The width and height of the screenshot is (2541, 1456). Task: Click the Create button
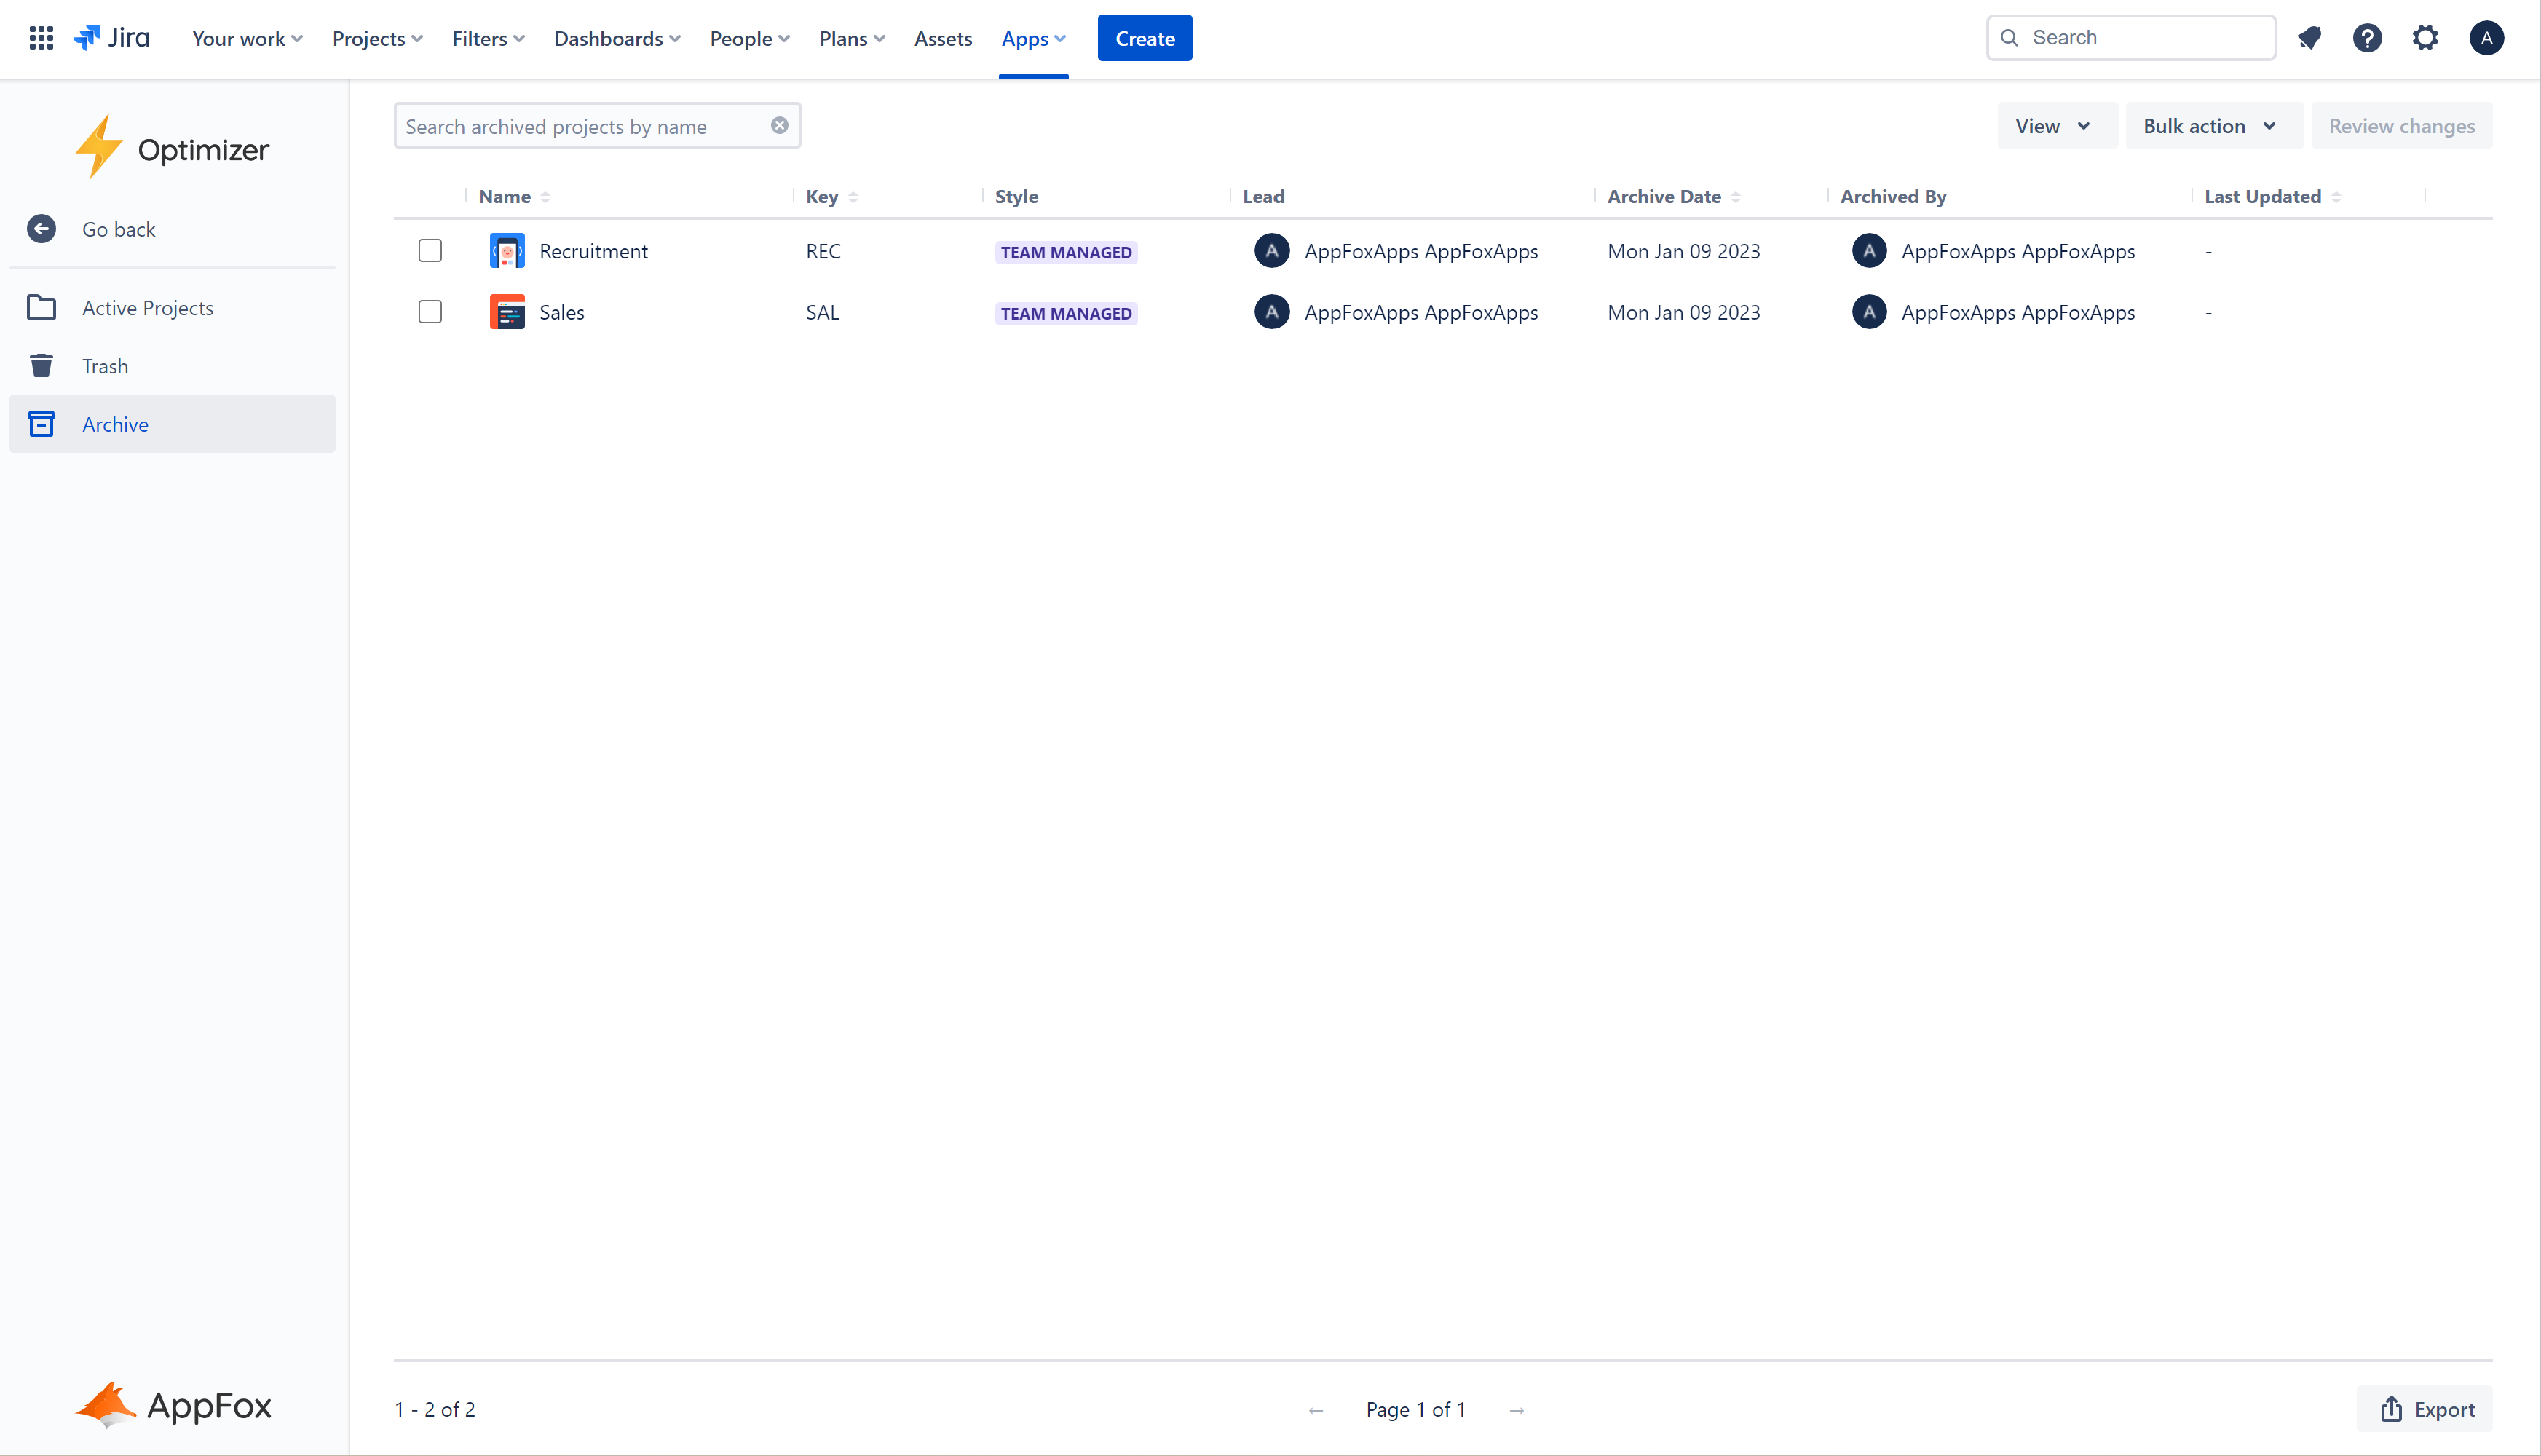coord(1144,38)
